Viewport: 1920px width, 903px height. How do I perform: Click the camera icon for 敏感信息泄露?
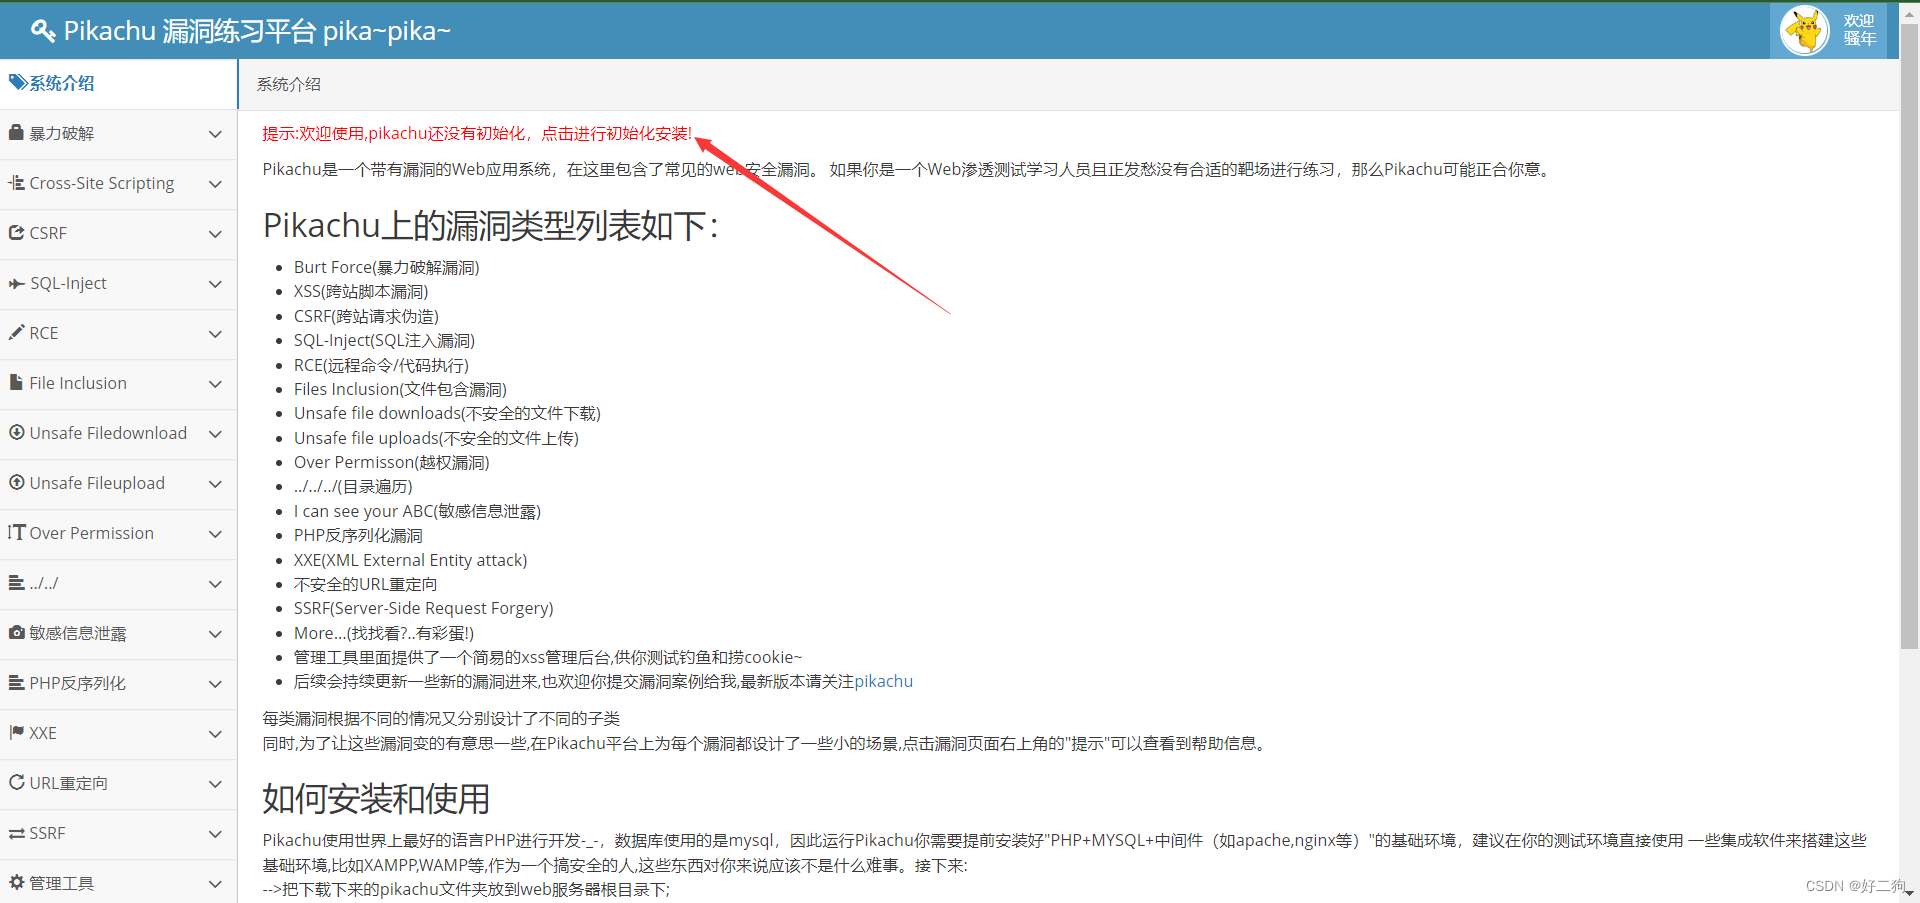coord(16,632)
